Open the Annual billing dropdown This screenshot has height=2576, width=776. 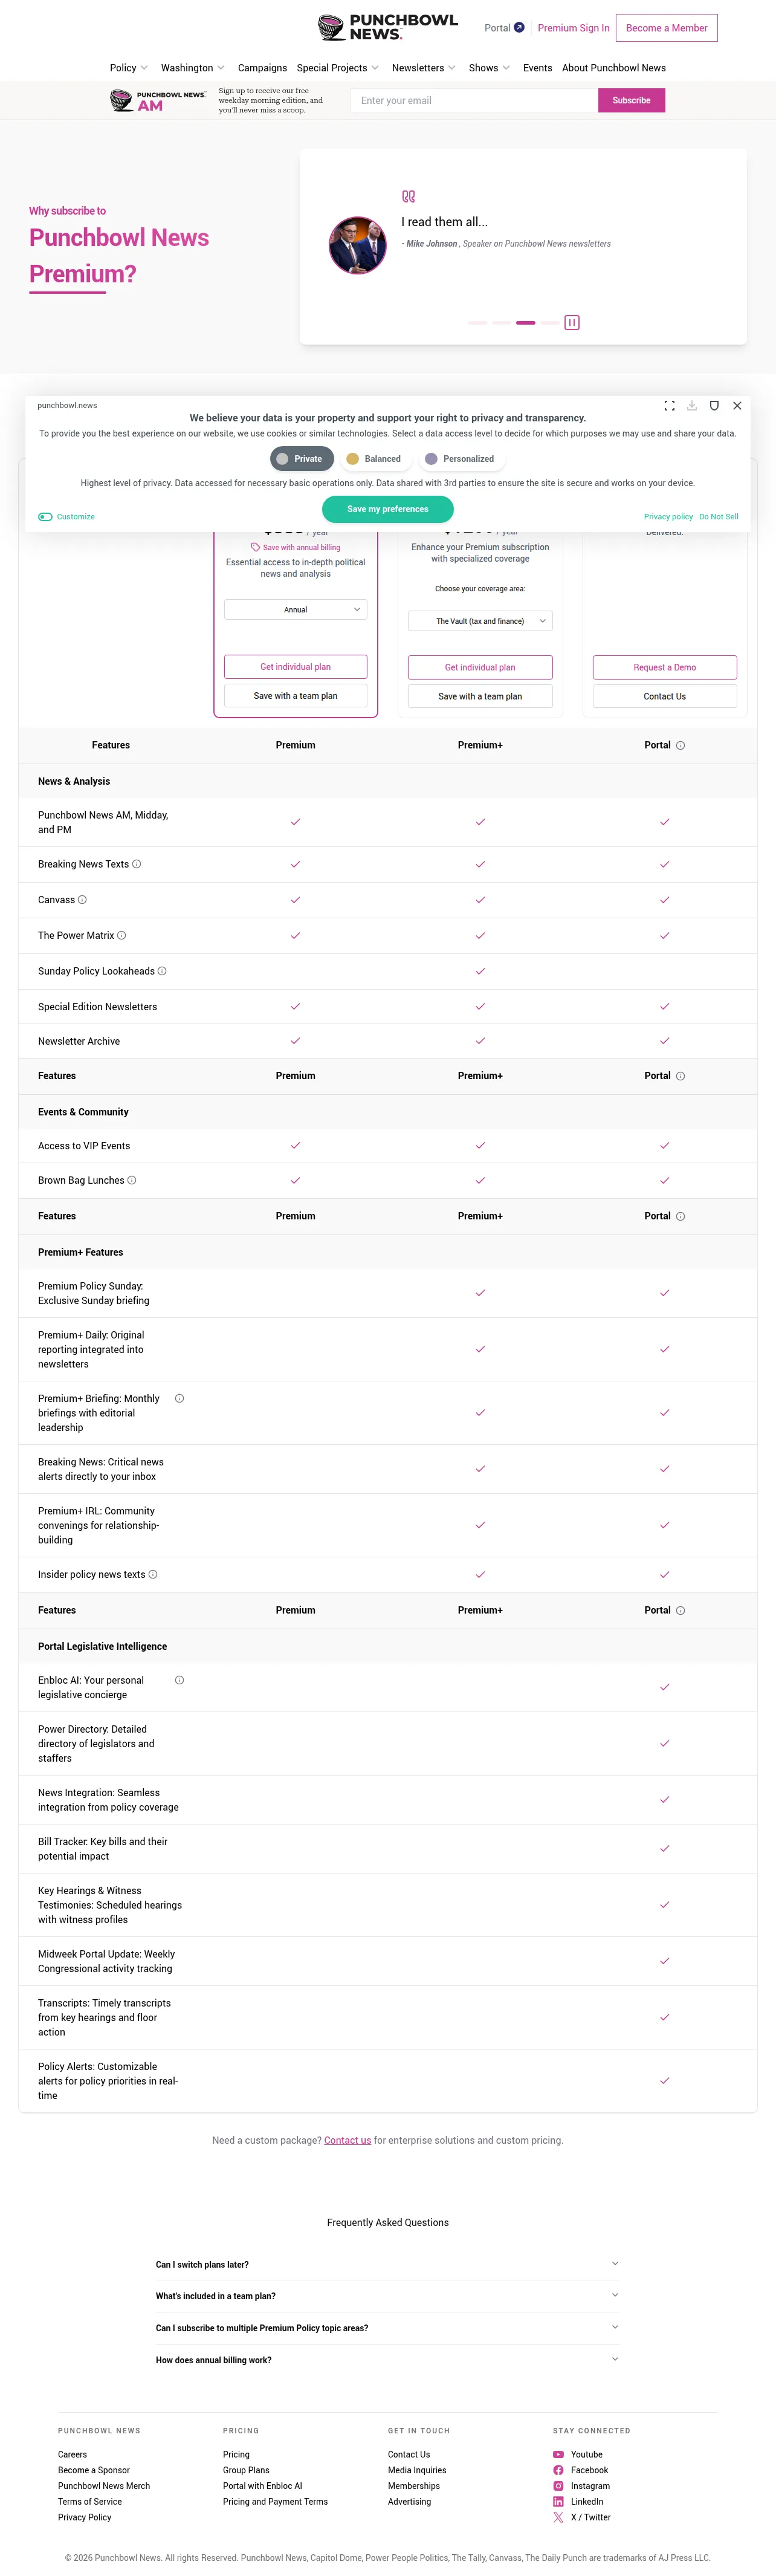pos(296,609)
